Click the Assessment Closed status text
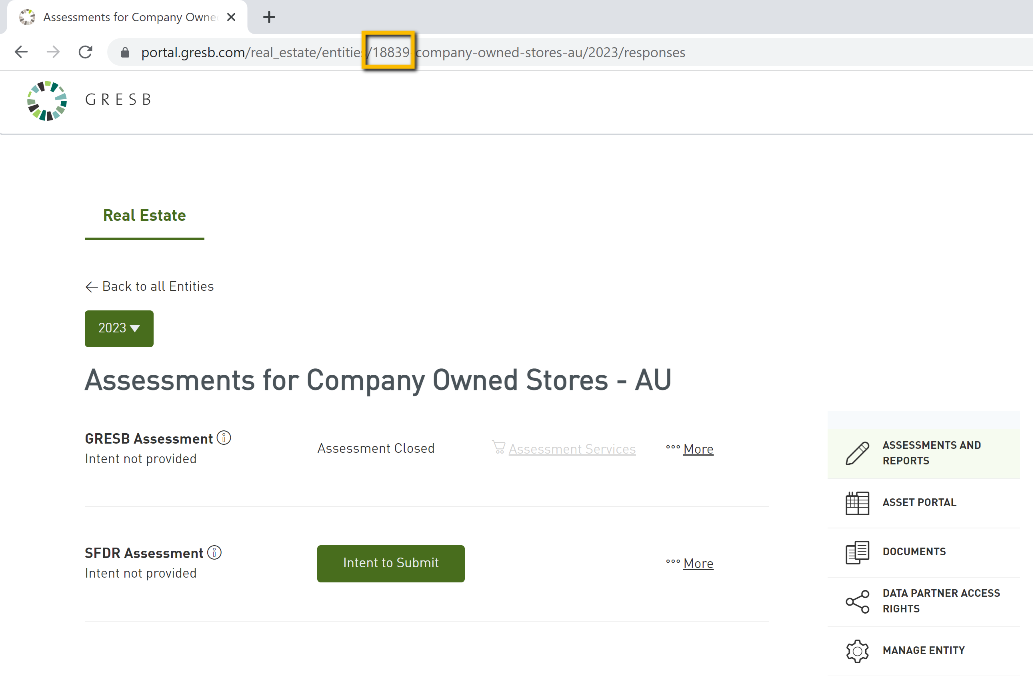The width and height of the screenshot is (1033, 676). (376, 448)
